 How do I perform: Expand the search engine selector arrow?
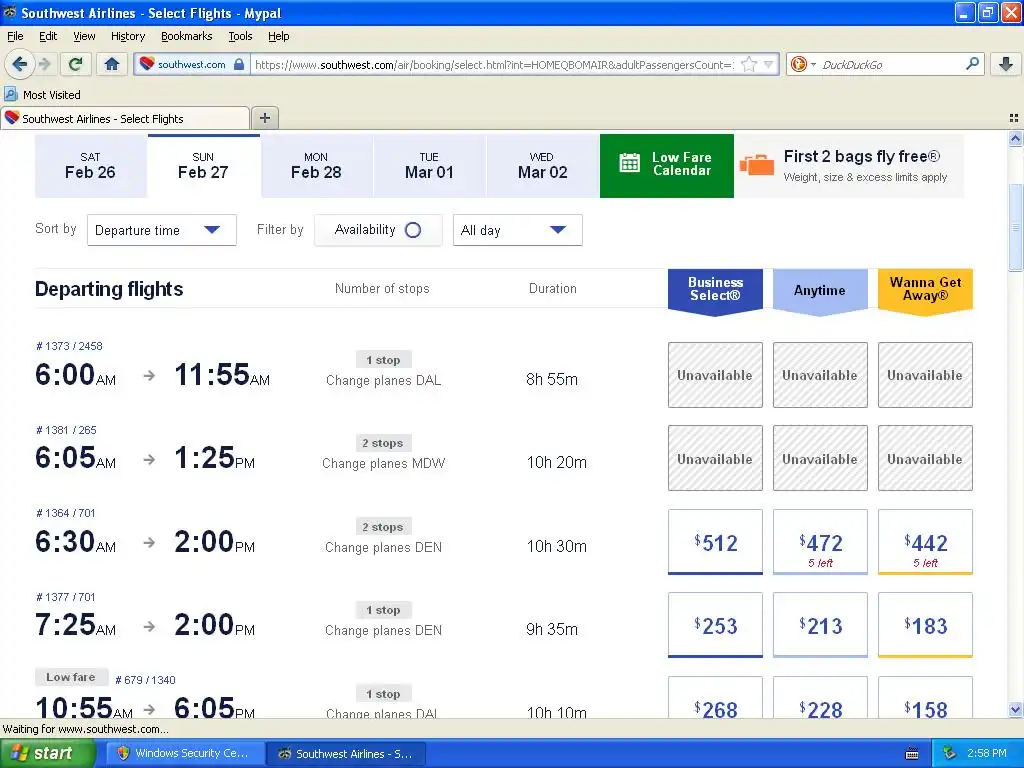coord(813,64)
